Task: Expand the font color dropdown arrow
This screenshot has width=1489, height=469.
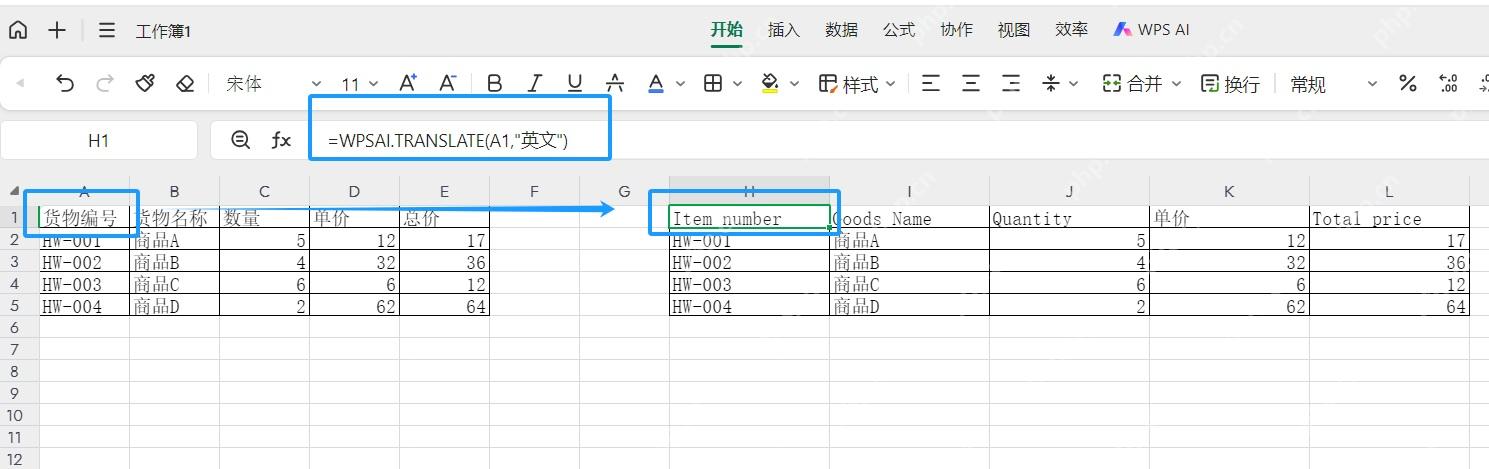Action: point(681,84)
